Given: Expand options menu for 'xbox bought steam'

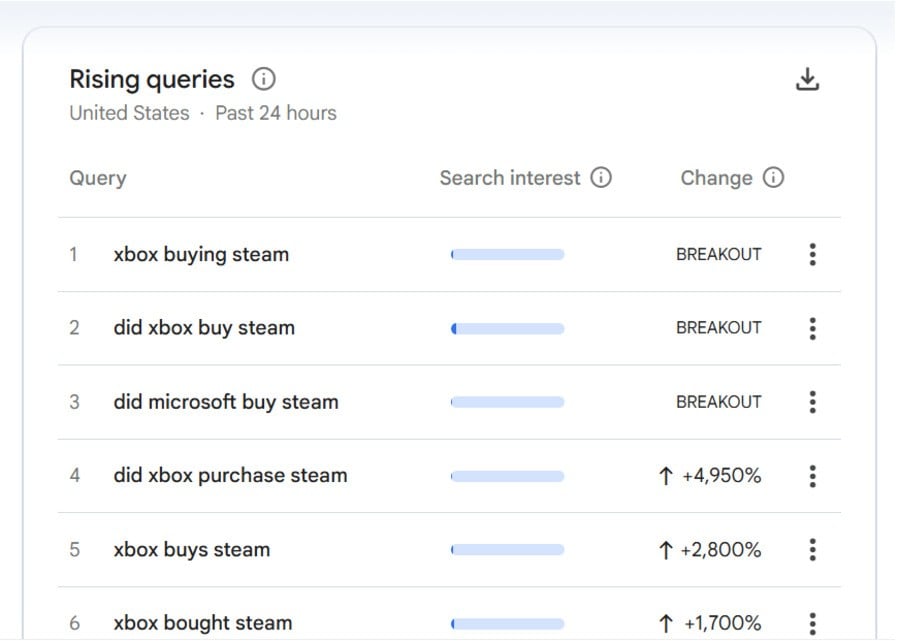Looking at the screenshot, I should click(x=812, y=622).
